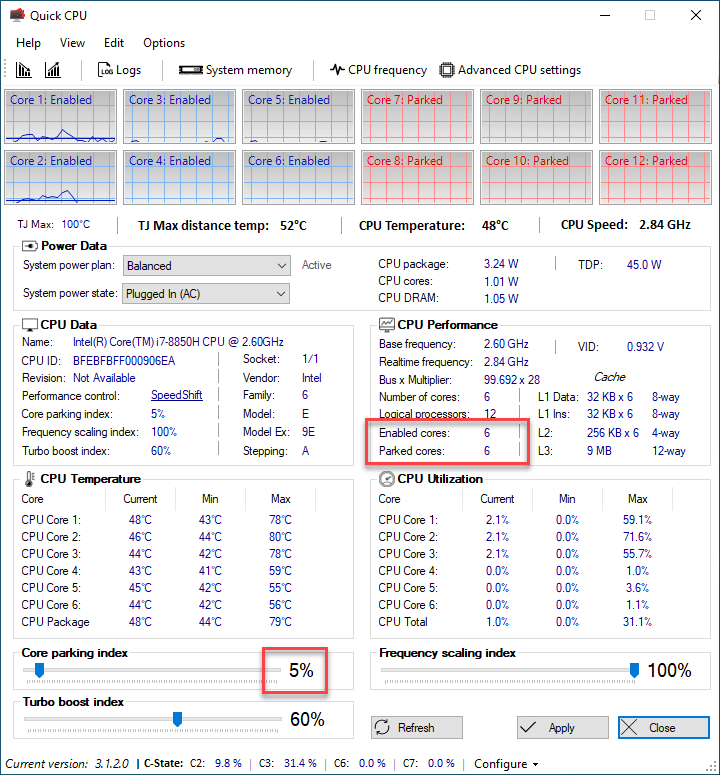Show the CPU frequency chart
Image resolution: width=720 pixels, height=775 pixels.
[x=378, y=70]
